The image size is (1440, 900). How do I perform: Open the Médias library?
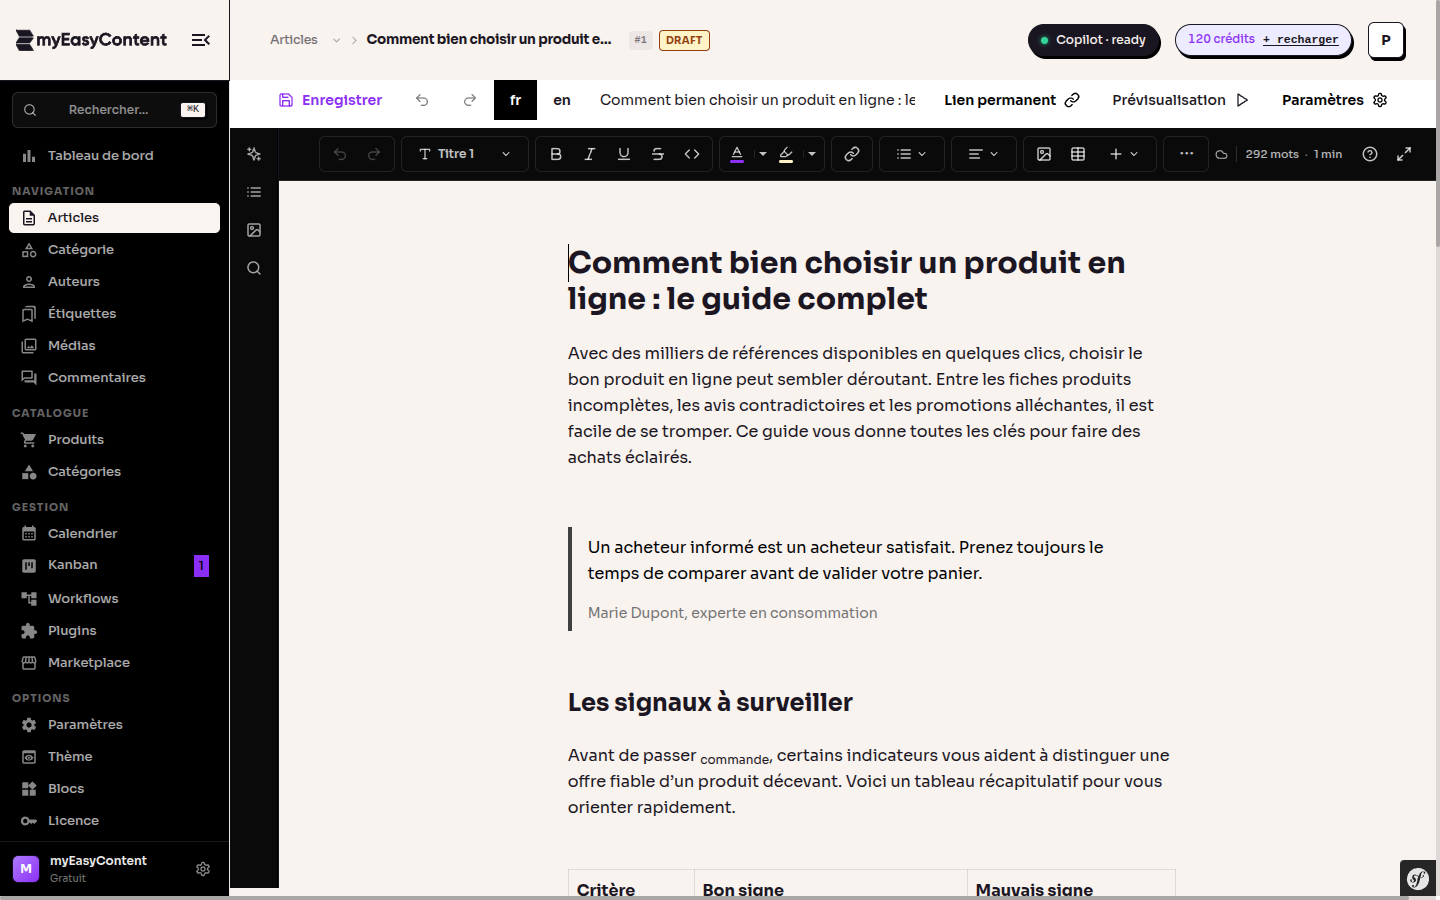114,346
